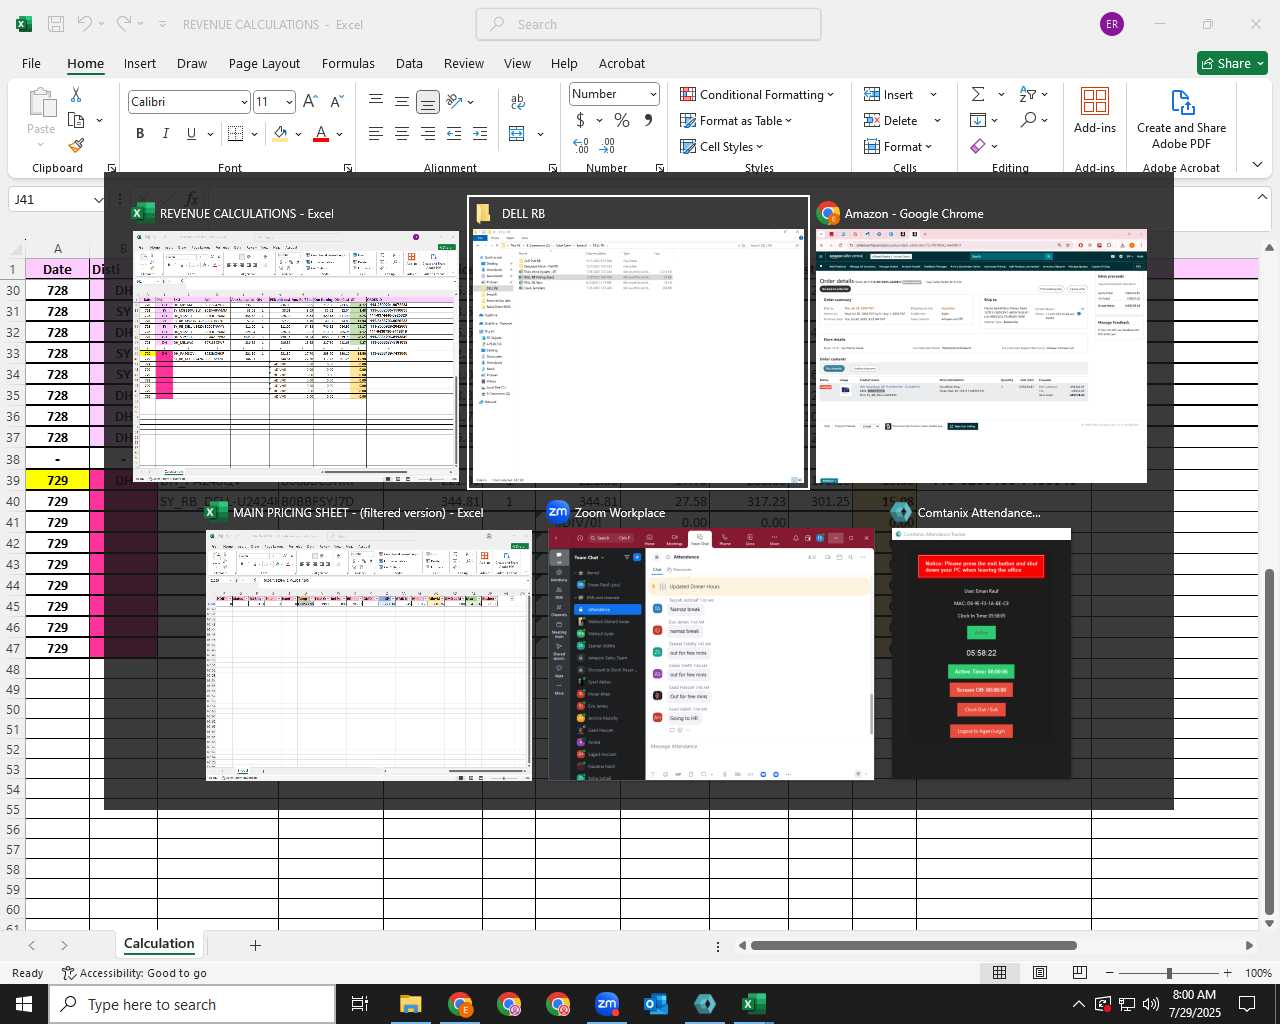Toggle Align Right
1280x1024 pixels.
click(x=427, y=133)
